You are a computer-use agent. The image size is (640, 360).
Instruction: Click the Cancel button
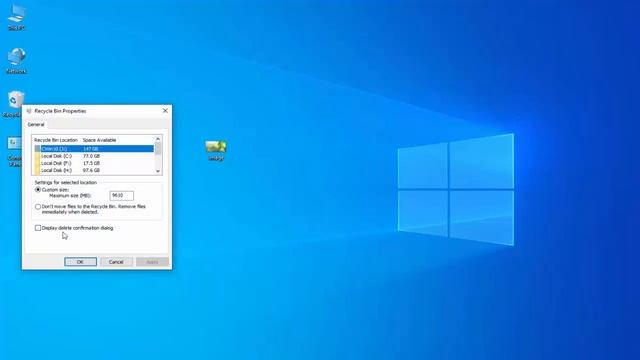pos(116,262)
